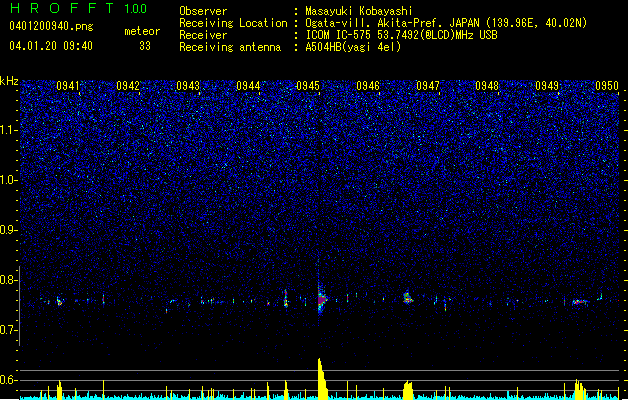Click the 0.6 kHz axis label
629x400 pixels.
pyautogui.click(x=9, y=380)
